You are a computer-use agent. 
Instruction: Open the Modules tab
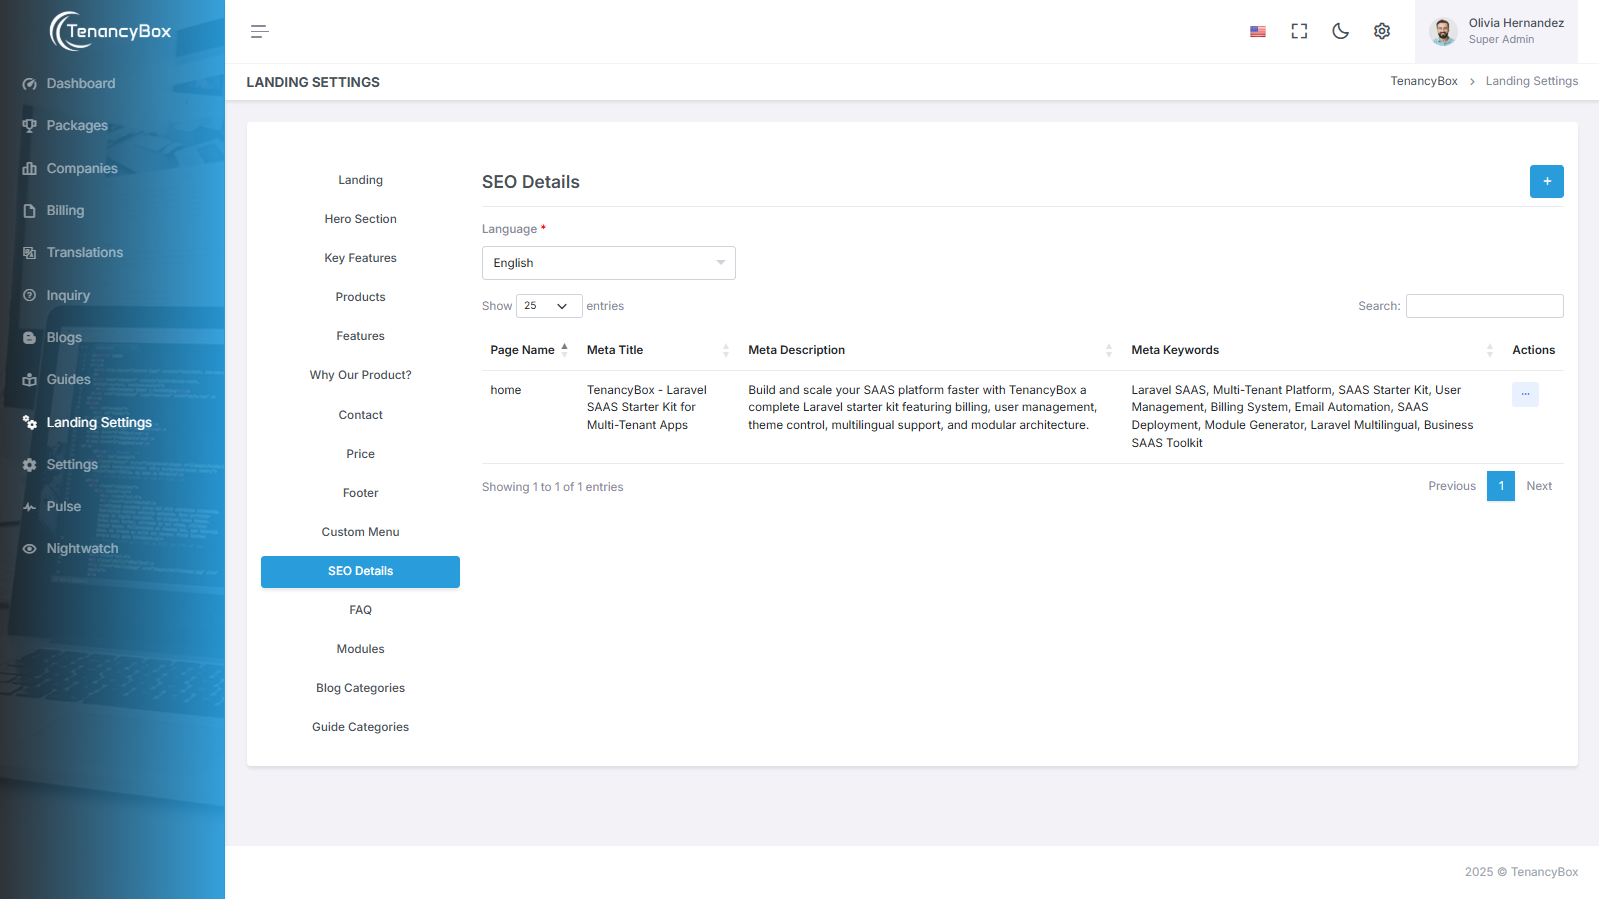click(360, 649)
